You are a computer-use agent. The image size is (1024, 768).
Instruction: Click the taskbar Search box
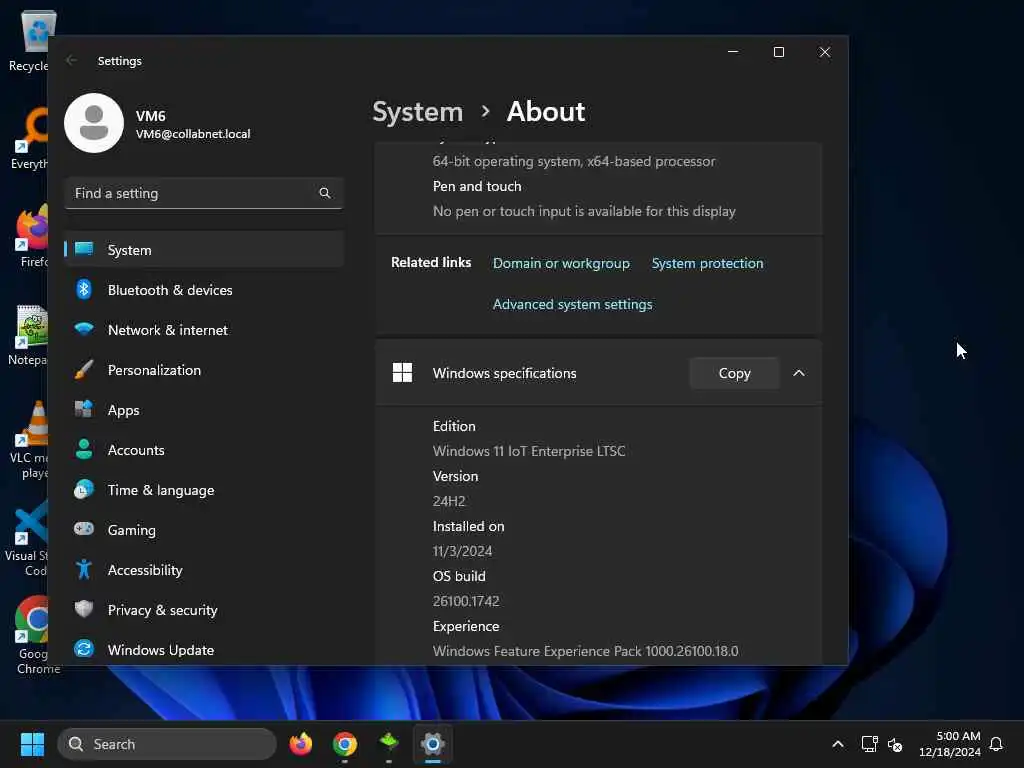pyautogui.click(x=167, y=744)
